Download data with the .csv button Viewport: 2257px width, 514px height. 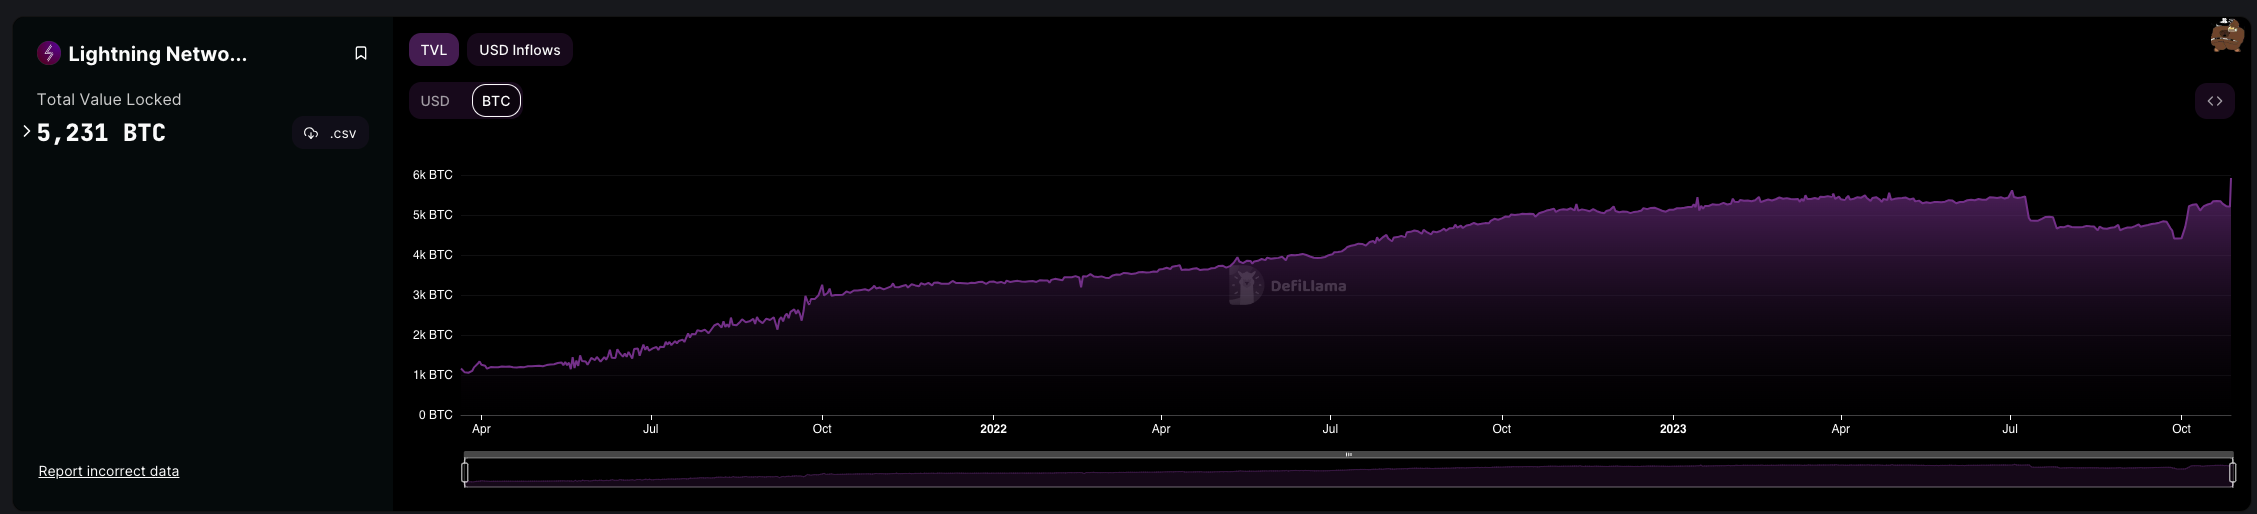point(331,133)
